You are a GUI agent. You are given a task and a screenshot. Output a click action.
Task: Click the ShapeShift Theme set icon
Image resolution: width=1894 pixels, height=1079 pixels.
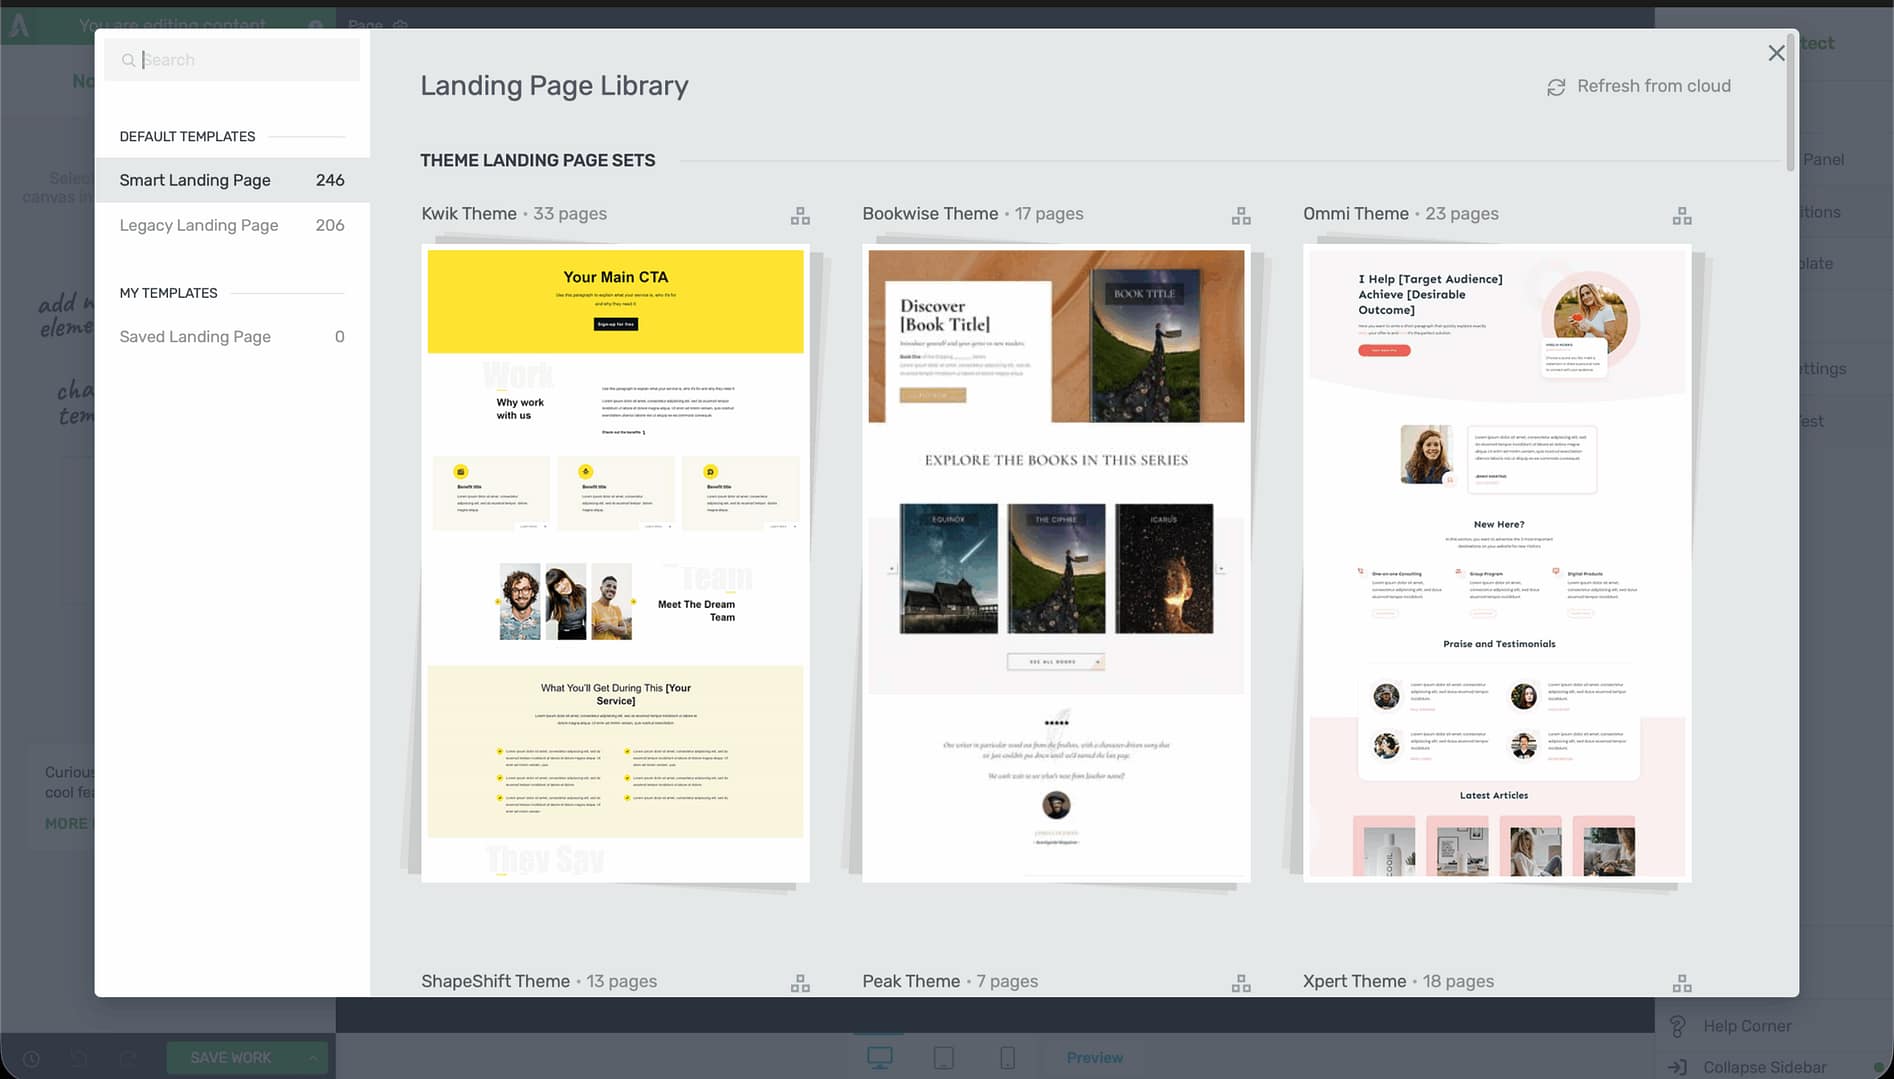point(800,984)
